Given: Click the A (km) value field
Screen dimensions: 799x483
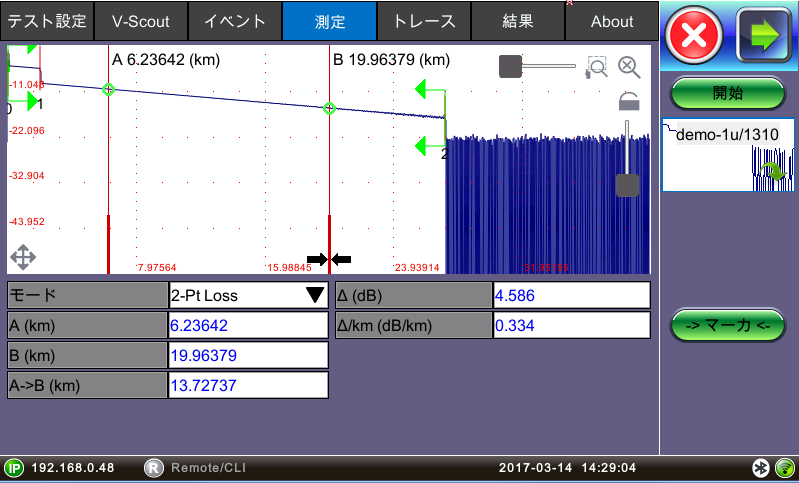Looking at the screenshot, I should pos(248,325).
